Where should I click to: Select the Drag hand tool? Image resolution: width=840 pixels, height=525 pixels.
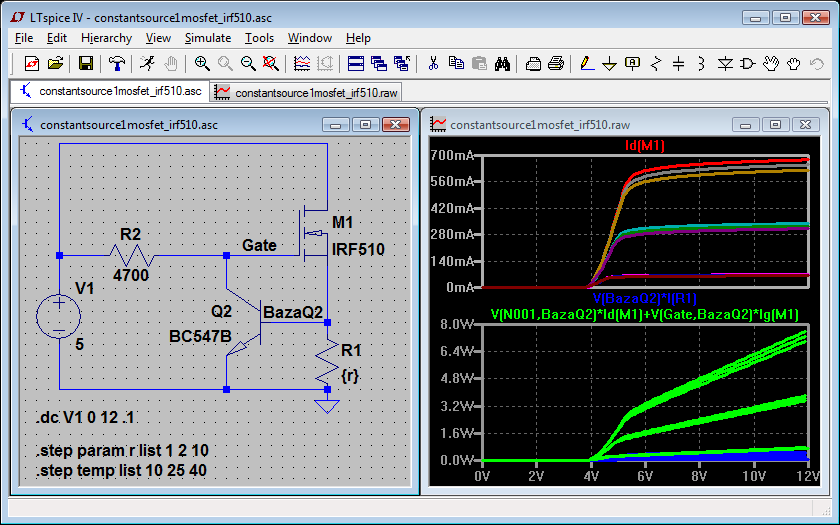coord(794,64)
